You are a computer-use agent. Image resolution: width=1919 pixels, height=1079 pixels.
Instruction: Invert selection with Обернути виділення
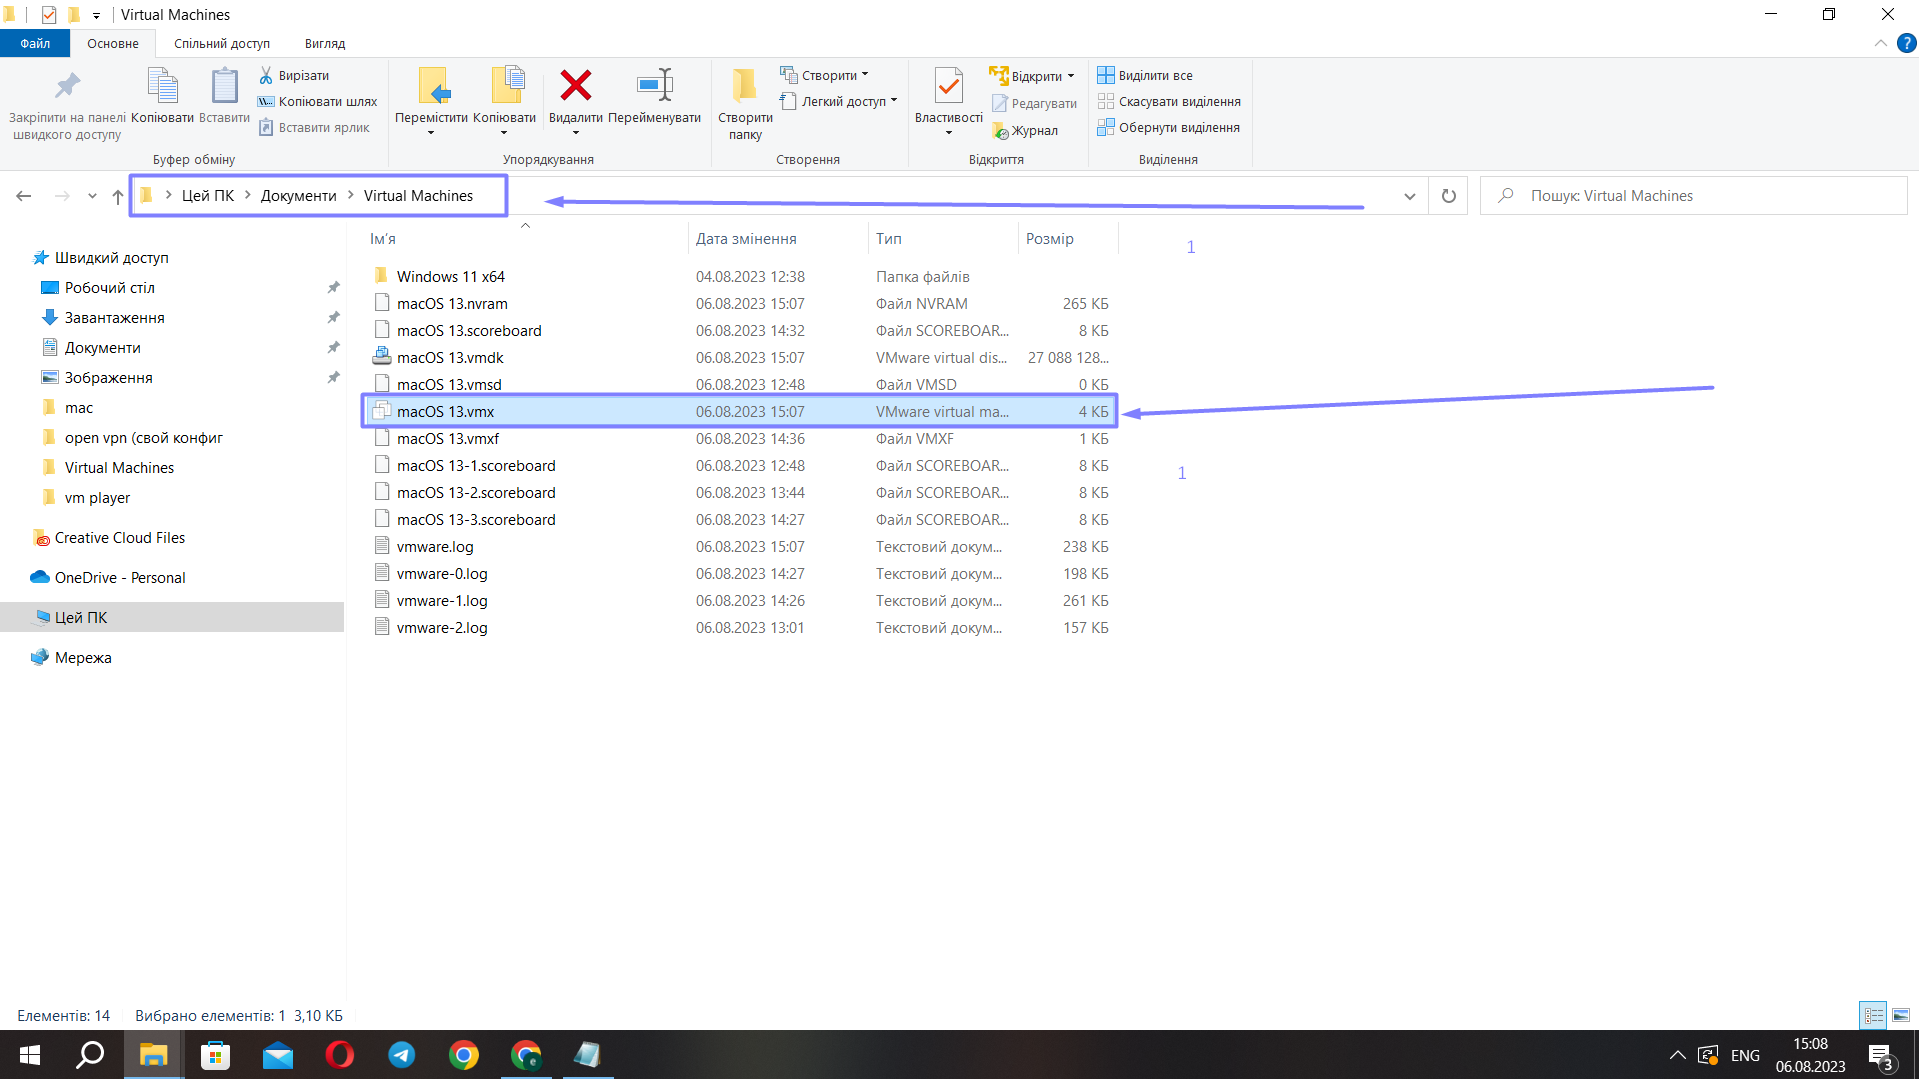click(x=1169, y=127)
